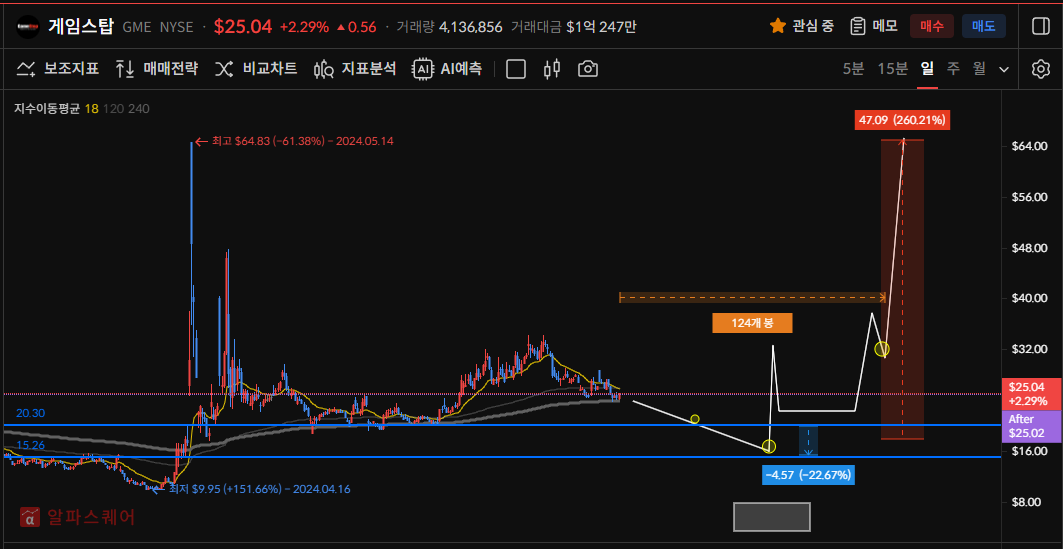Click the After $25.02 price tag
The width and height of the screenshot is (1063, 549).
pos(1031,426)
